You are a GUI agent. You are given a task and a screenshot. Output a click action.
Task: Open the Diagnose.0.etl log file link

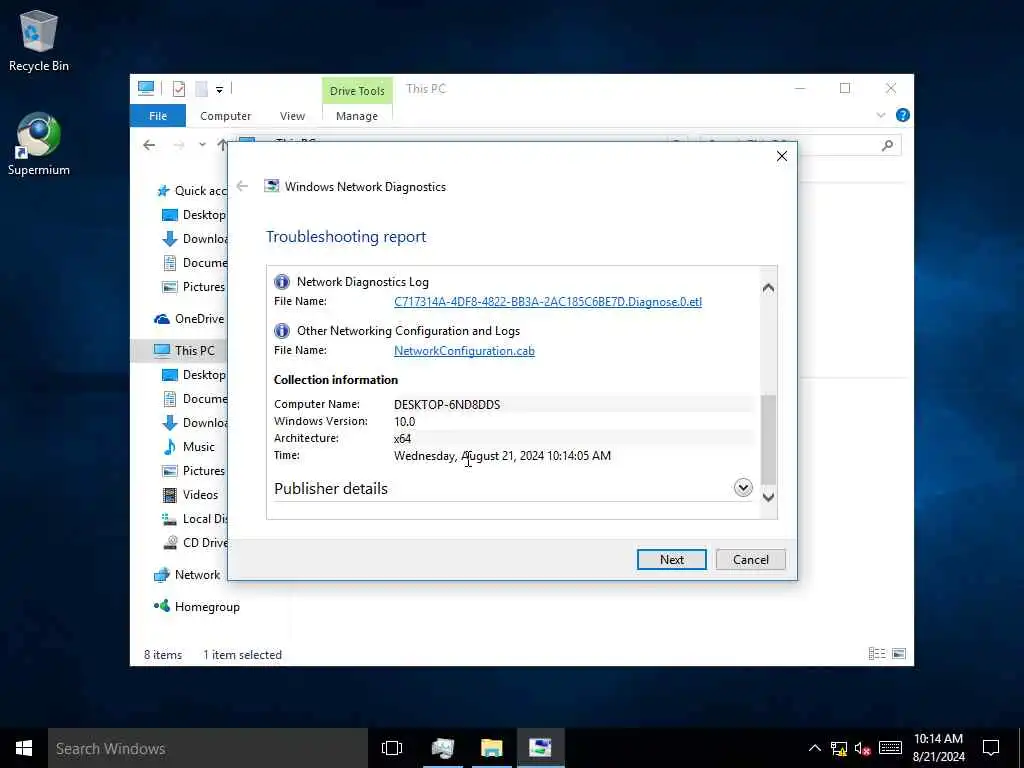548,302
